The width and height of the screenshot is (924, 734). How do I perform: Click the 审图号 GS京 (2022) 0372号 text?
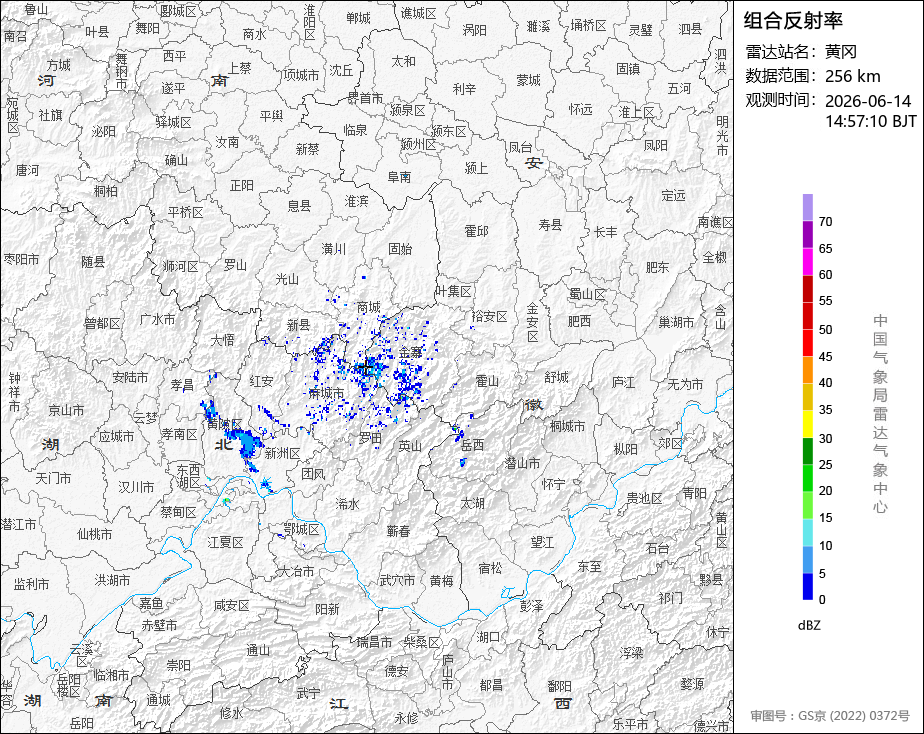(x=830, y=716)
